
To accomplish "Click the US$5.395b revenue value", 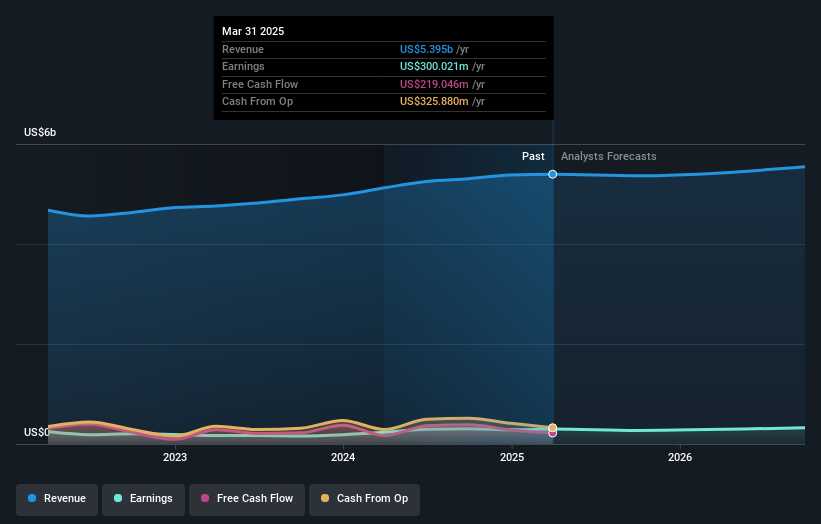I will point(426,49).
